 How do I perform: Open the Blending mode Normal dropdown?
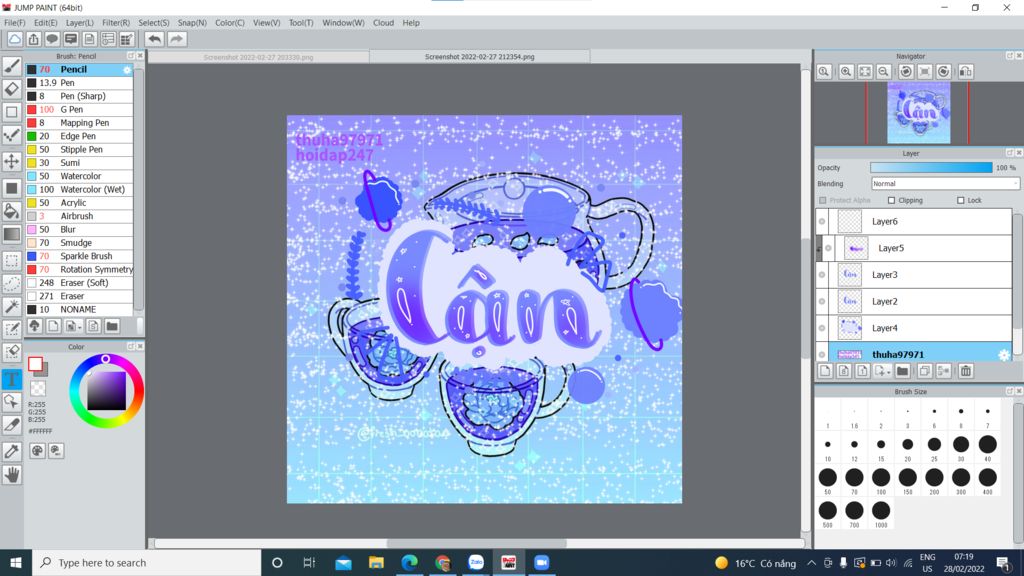(945, 184)
